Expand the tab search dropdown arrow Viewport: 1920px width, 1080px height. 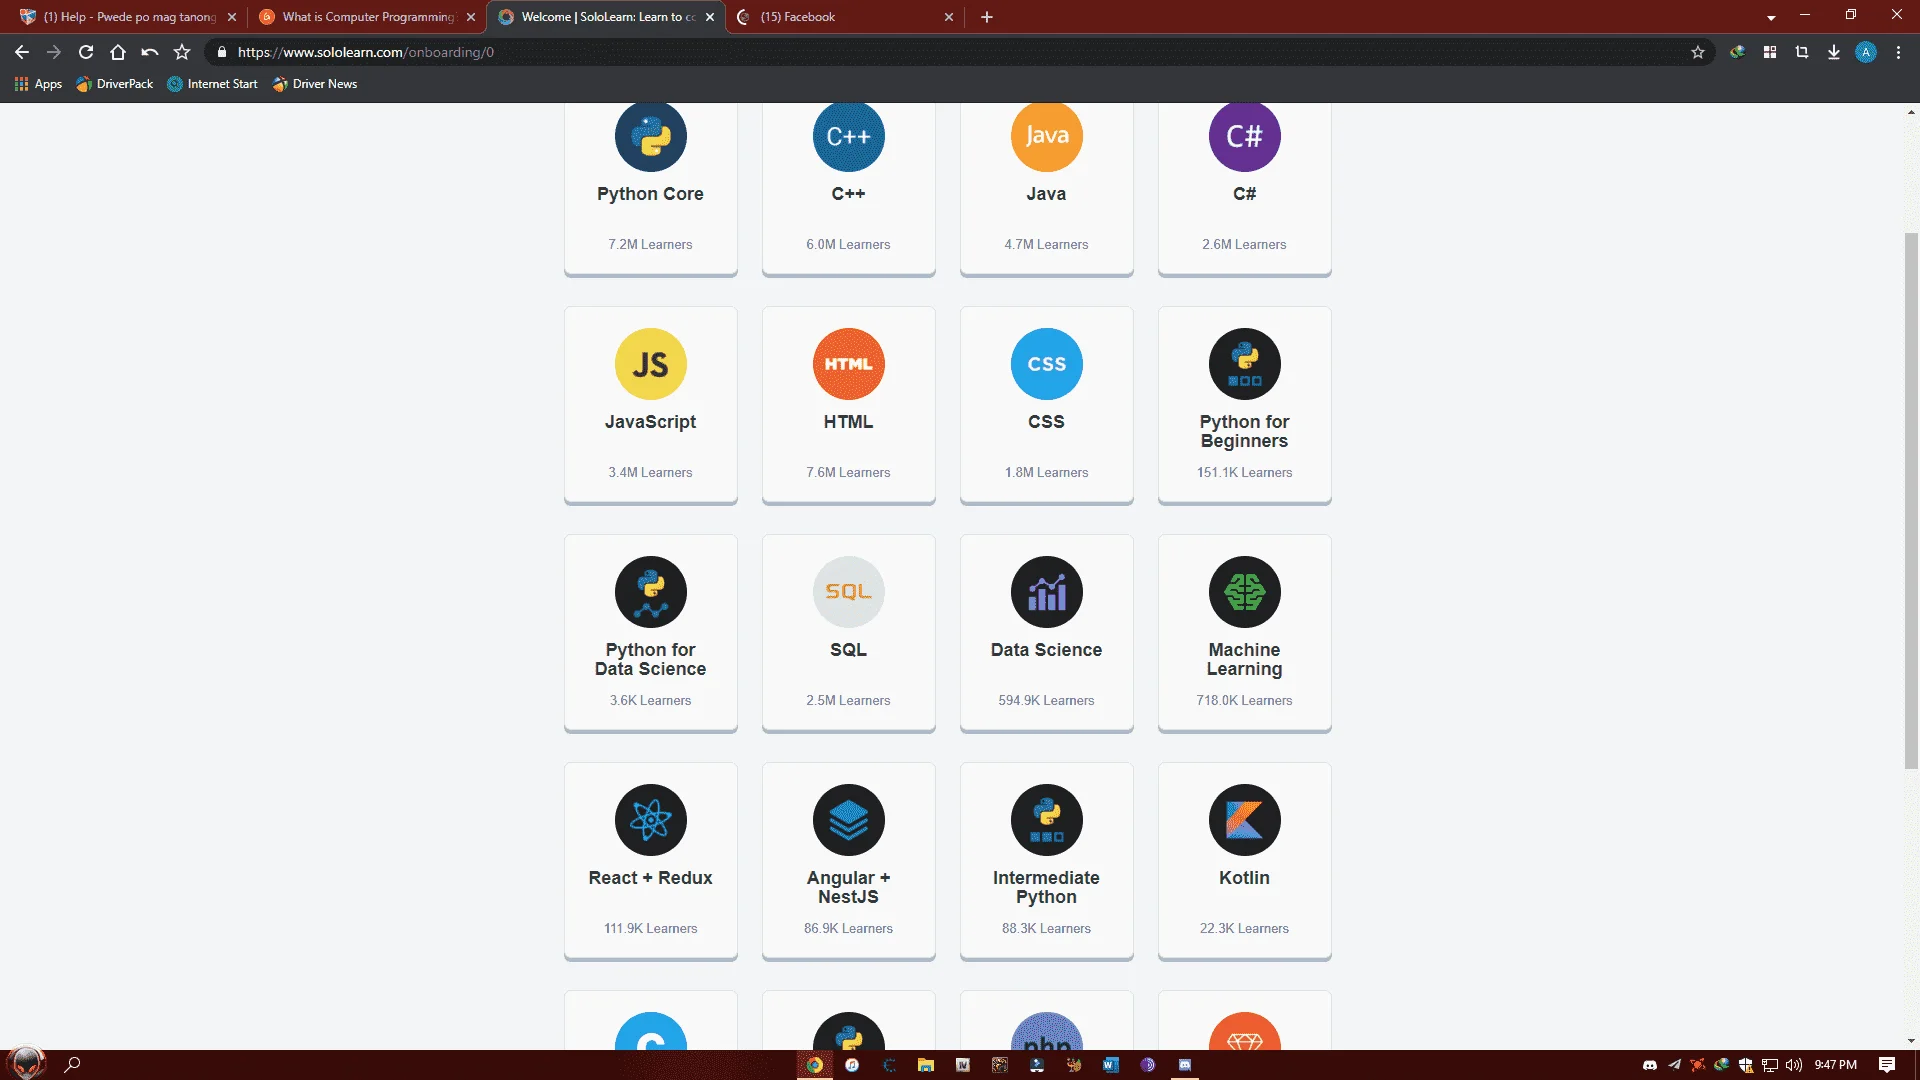[1771, 17]
